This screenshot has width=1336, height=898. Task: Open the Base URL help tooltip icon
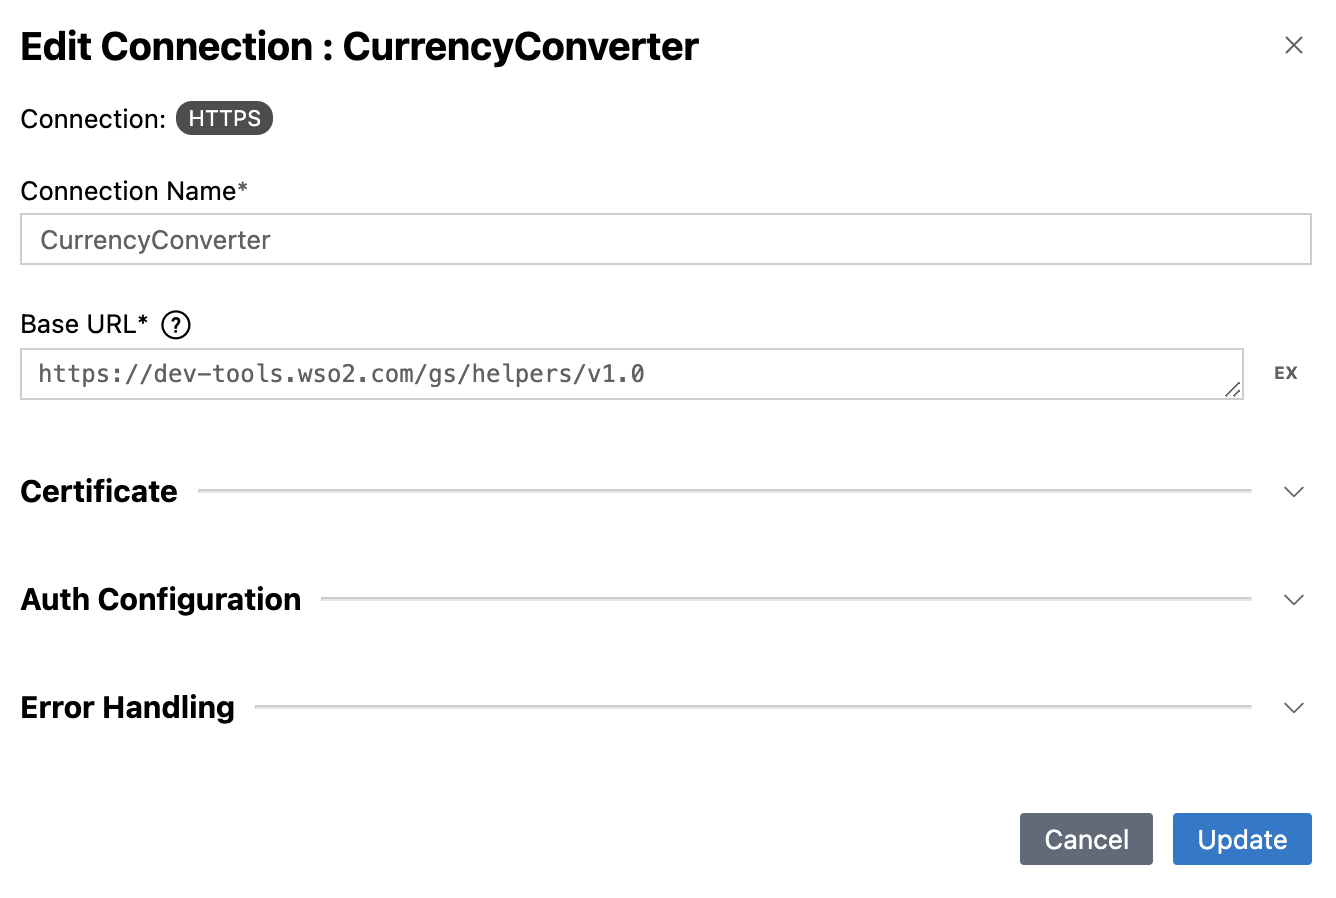[x=175, y=325]
